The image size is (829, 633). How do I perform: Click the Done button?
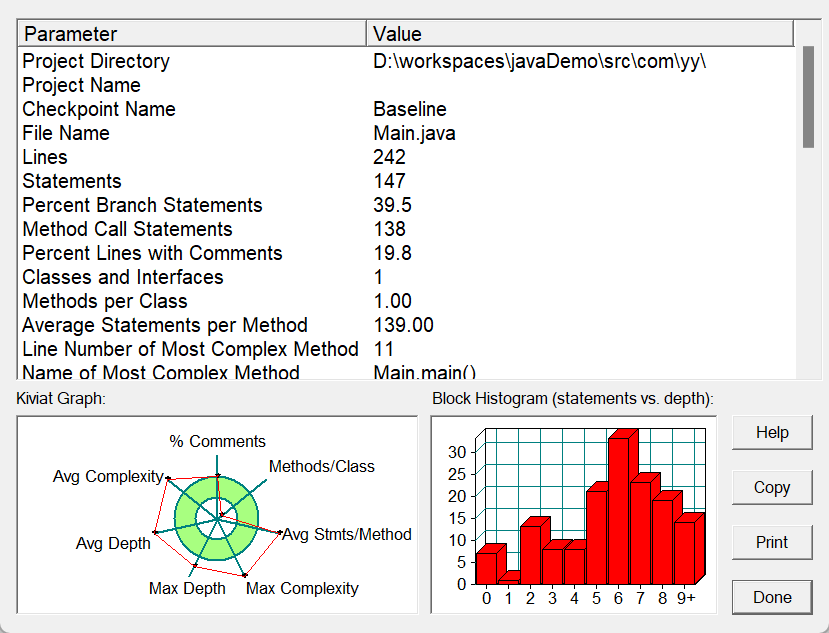tap(772, 598)
